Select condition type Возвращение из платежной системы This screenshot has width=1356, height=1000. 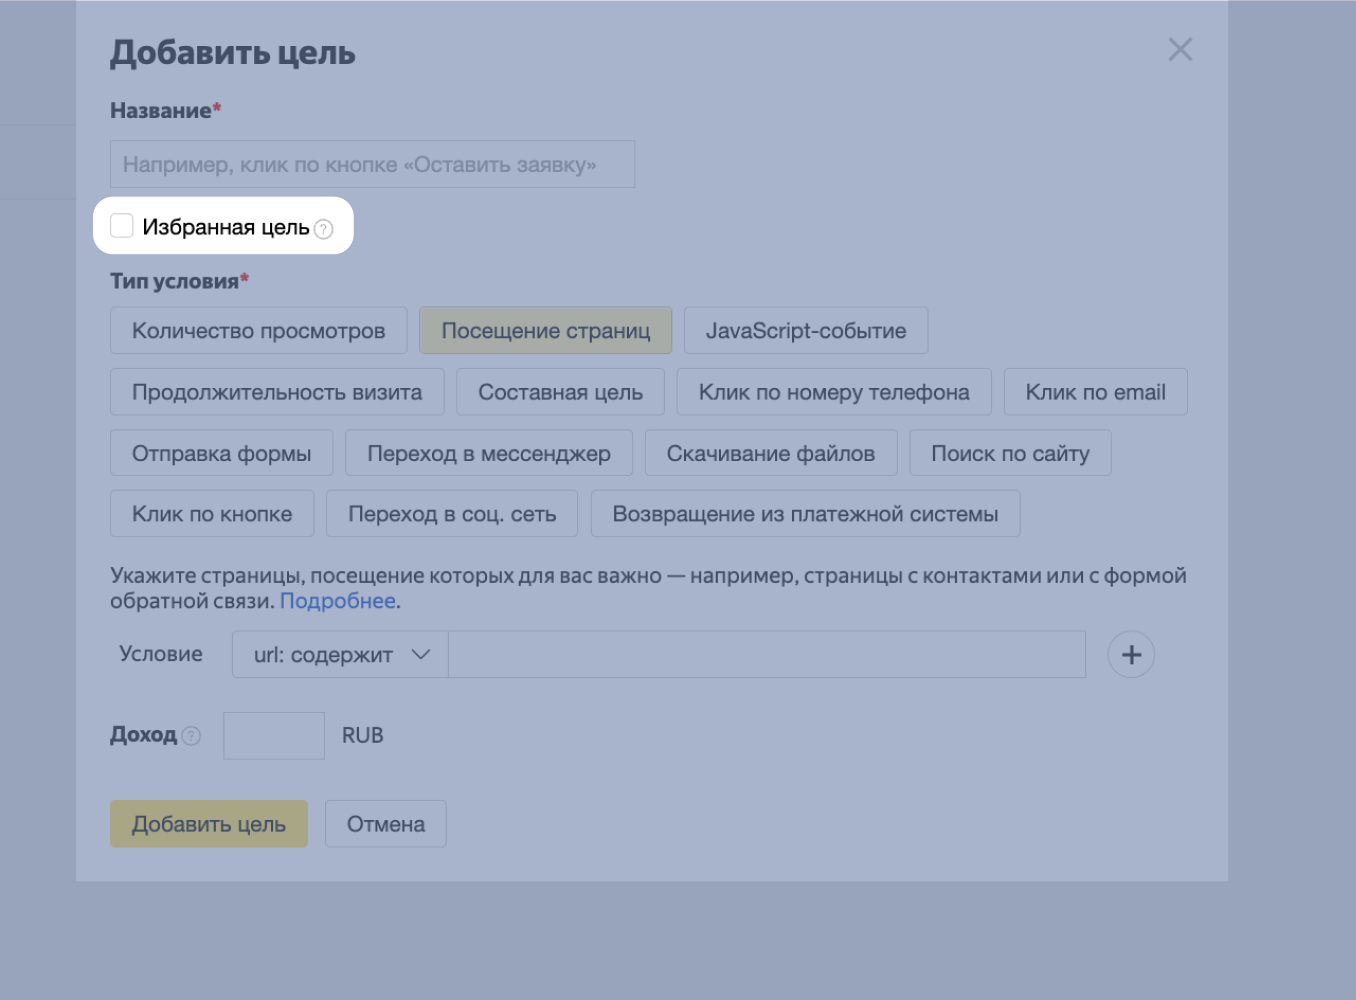pos(805,513)
